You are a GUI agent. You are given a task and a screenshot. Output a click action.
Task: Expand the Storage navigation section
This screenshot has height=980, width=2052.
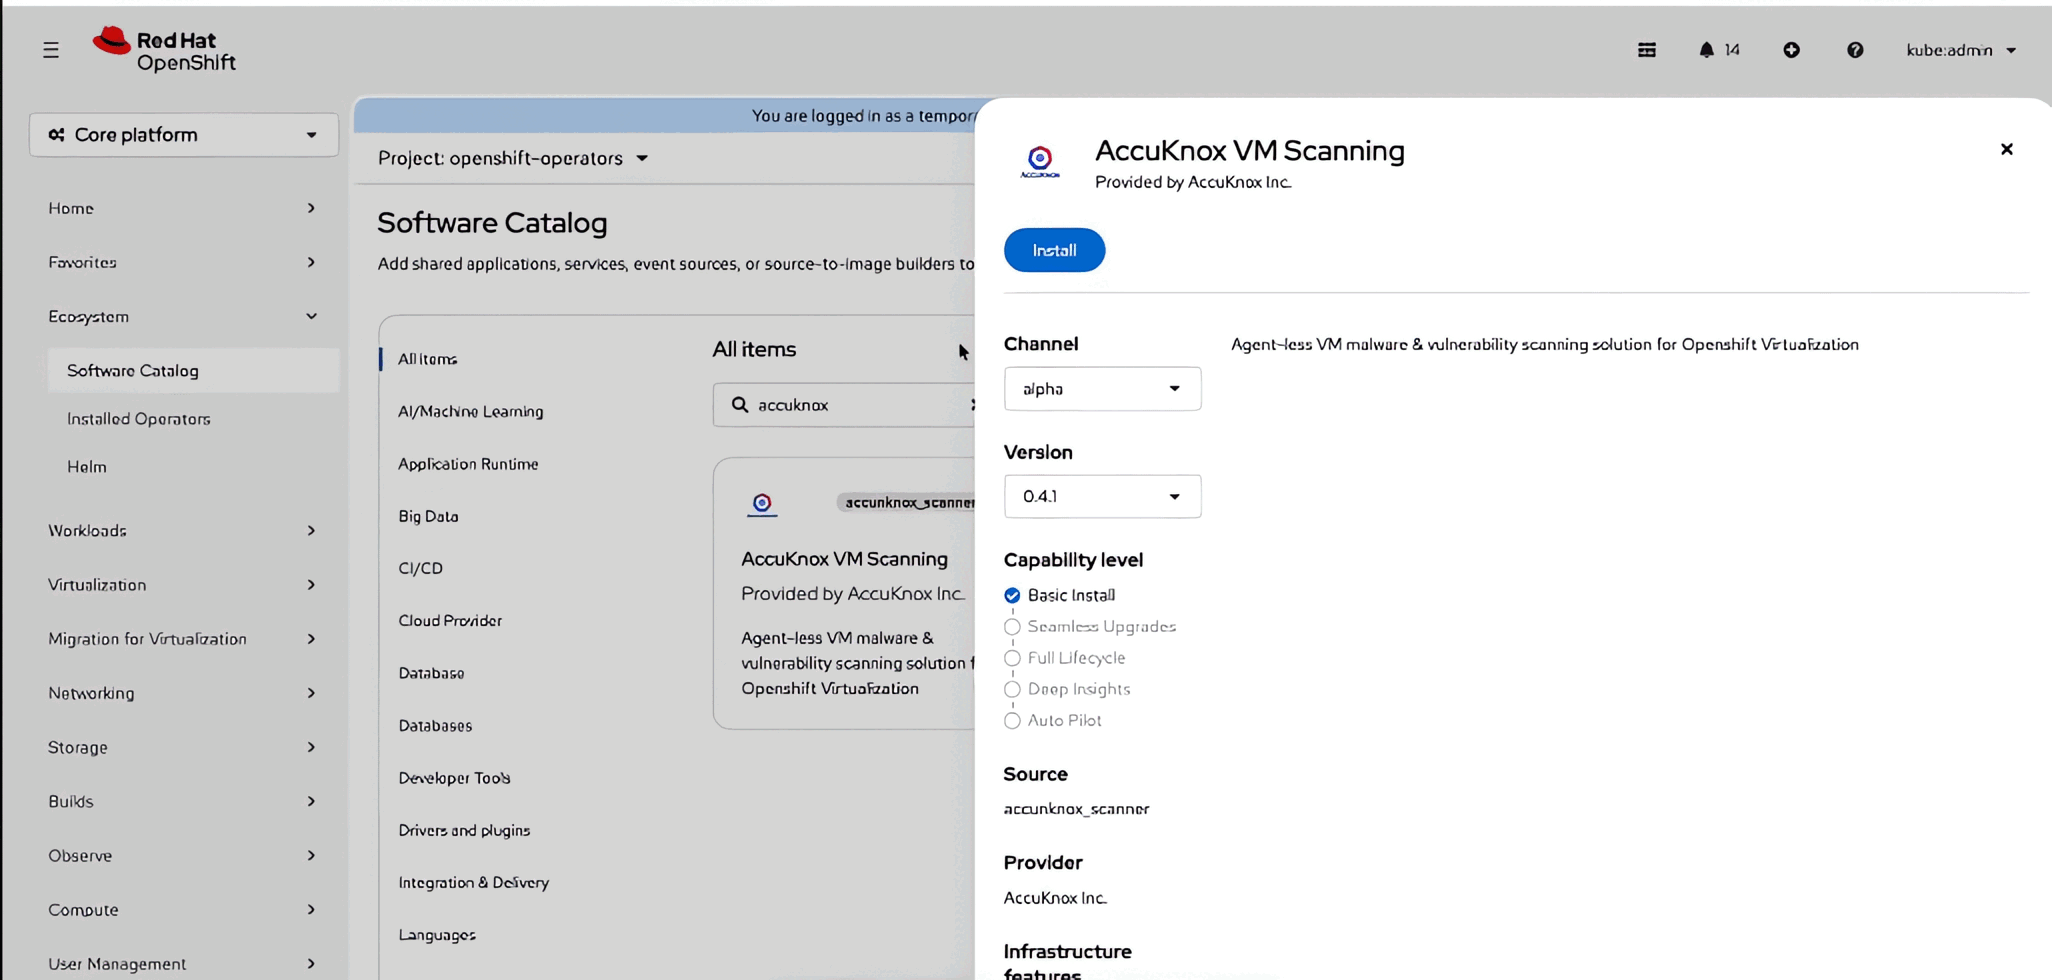point(183,747)
